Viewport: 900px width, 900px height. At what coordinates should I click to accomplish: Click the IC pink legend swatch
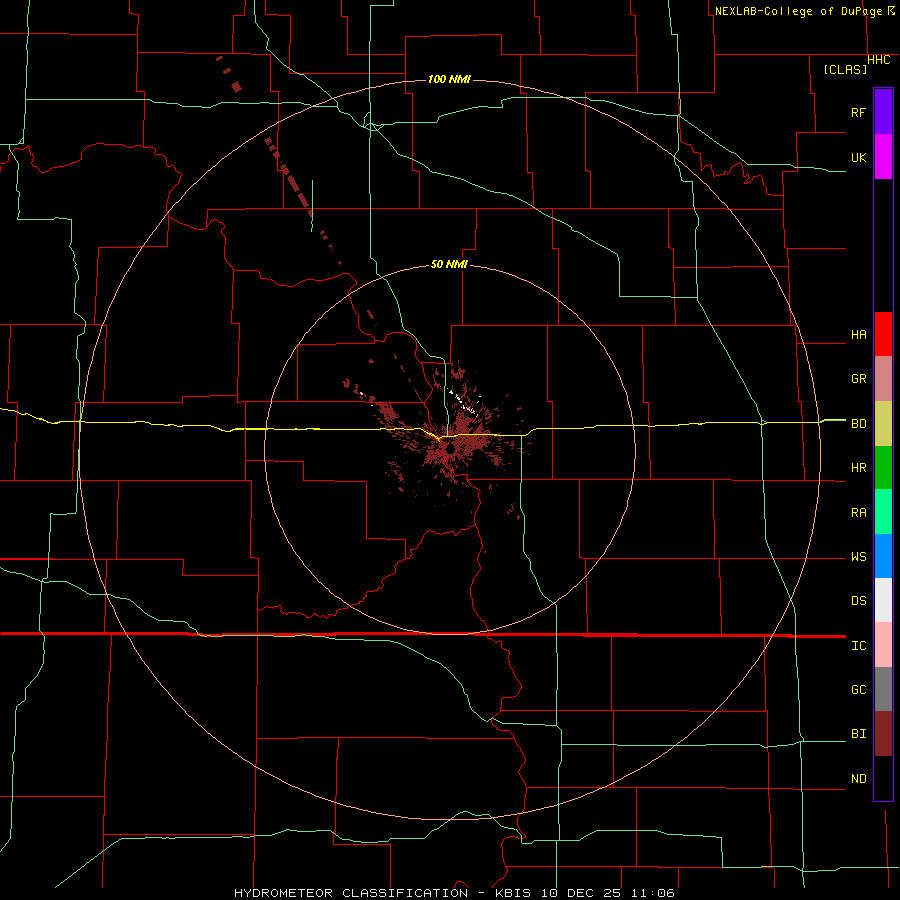coord(883,645)
